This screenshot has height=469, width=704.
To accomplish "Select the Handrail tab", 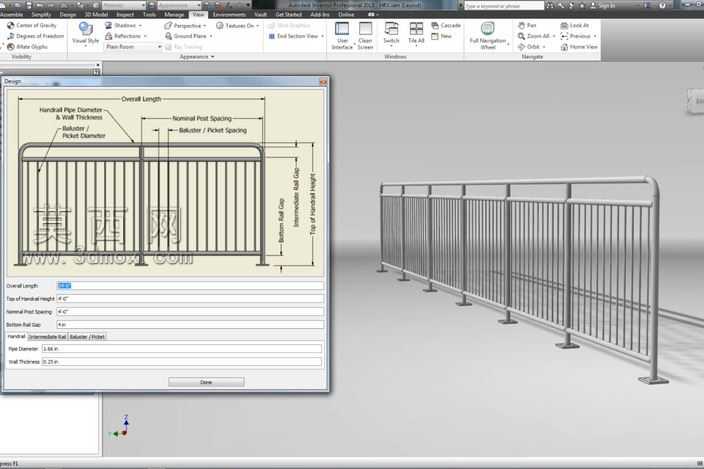I will [17, 337].
